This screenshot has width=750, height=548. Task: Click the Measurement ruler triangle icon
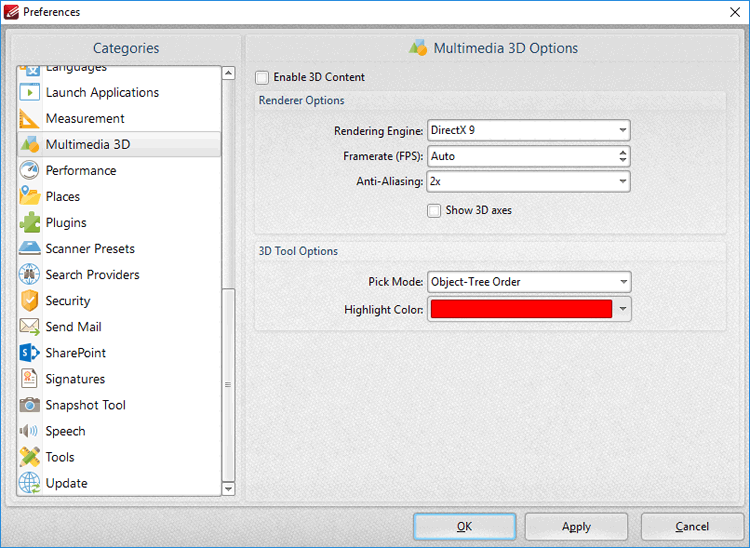(x=30, y=119)
